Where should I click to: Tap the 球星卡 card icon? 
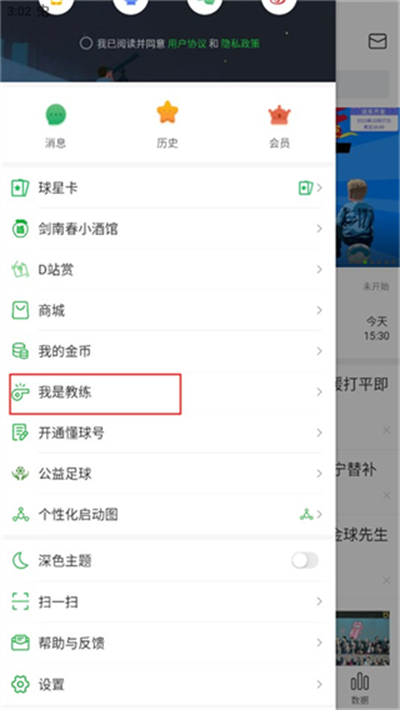(x=20, y=188)
